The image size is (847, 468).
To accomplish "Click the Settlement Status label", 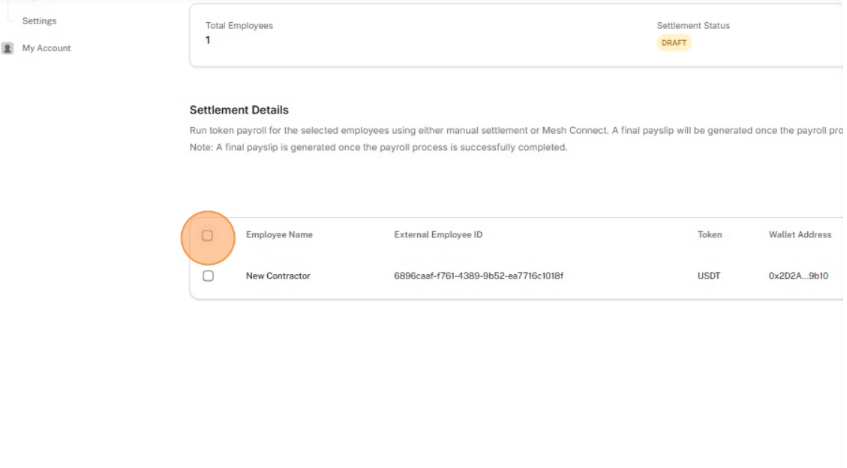I will 693,25.
